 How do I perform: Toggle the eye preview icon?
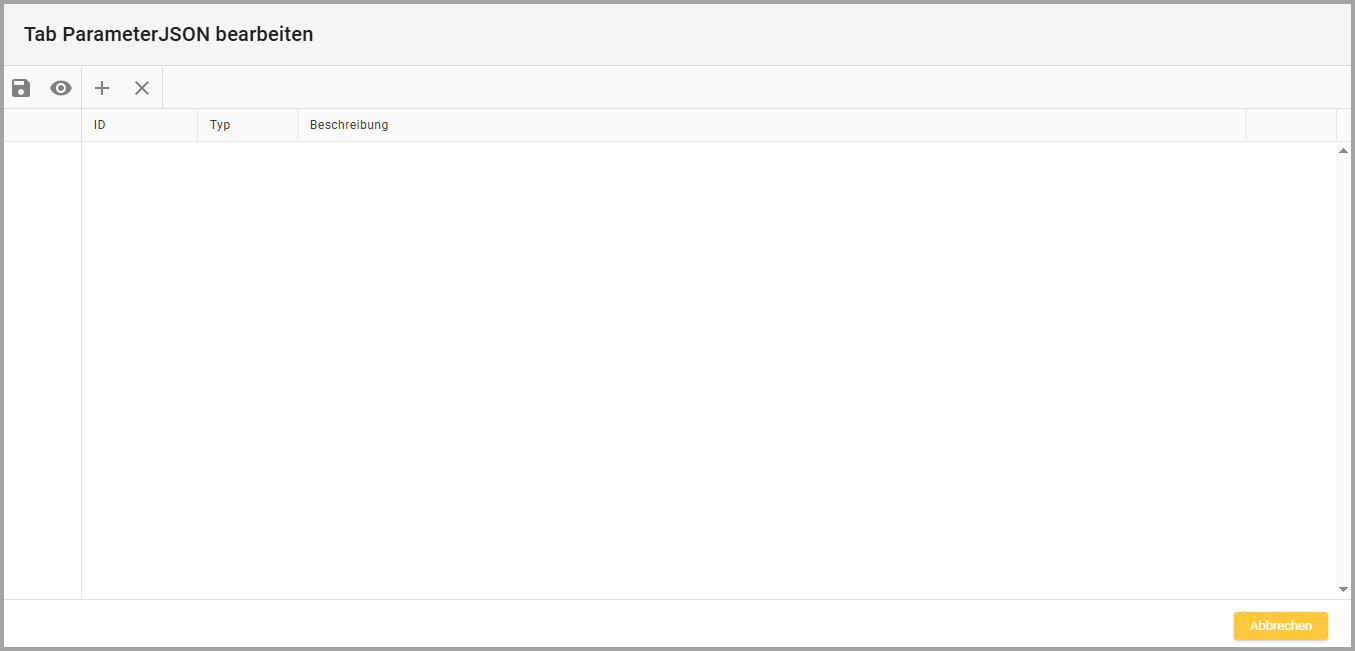61,88
